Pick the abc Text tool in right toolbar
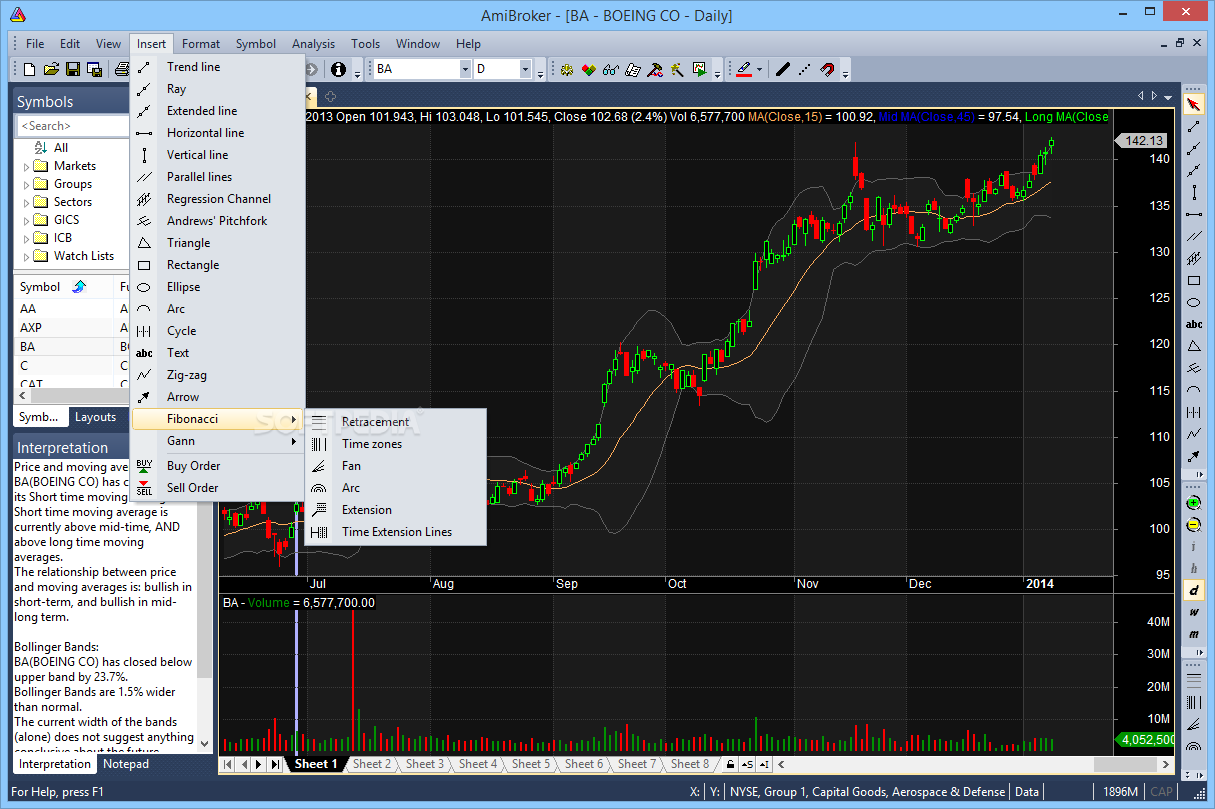 tap(1194, 324)
